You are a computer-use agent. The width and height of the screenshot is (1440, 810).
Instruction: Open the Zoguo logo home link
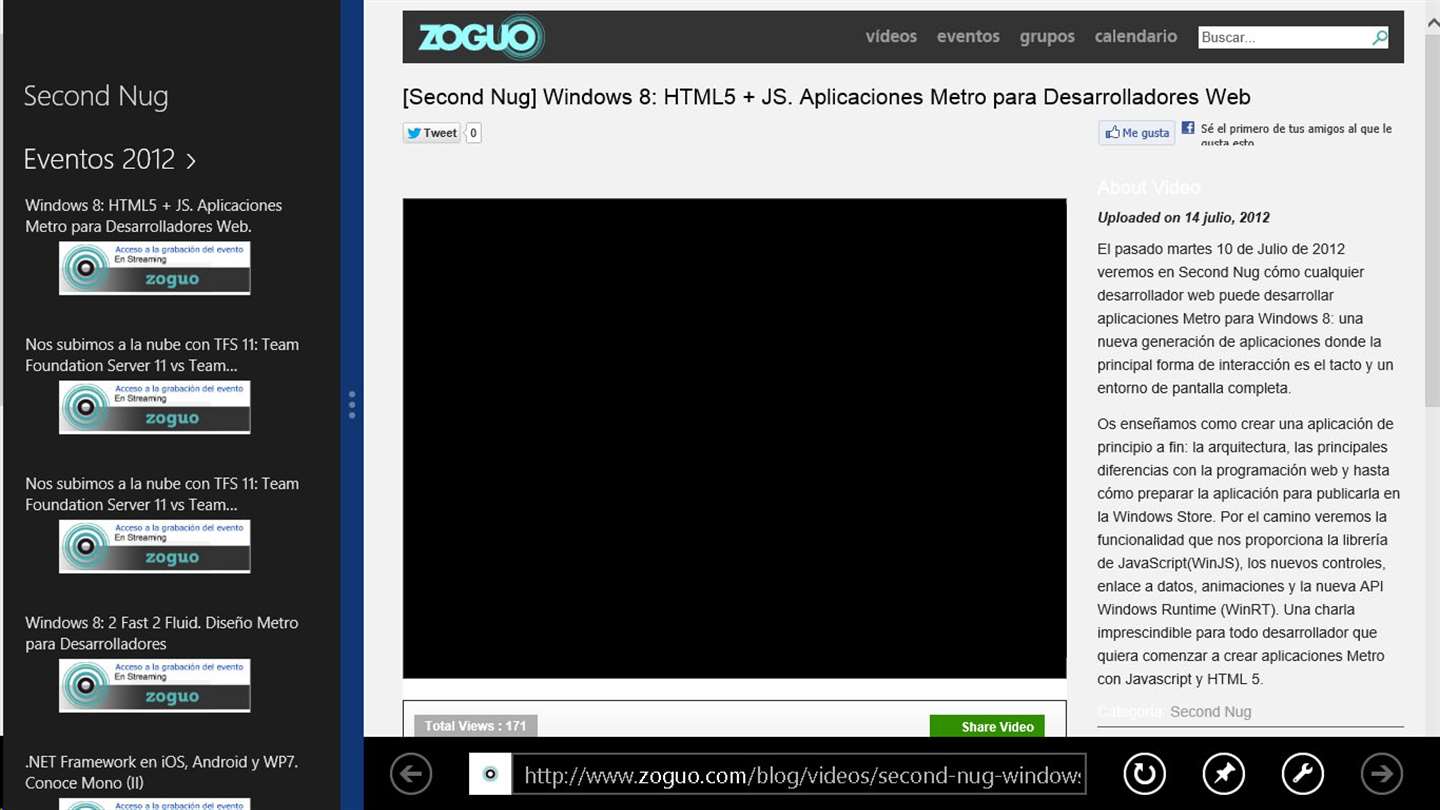coord(481,37)
